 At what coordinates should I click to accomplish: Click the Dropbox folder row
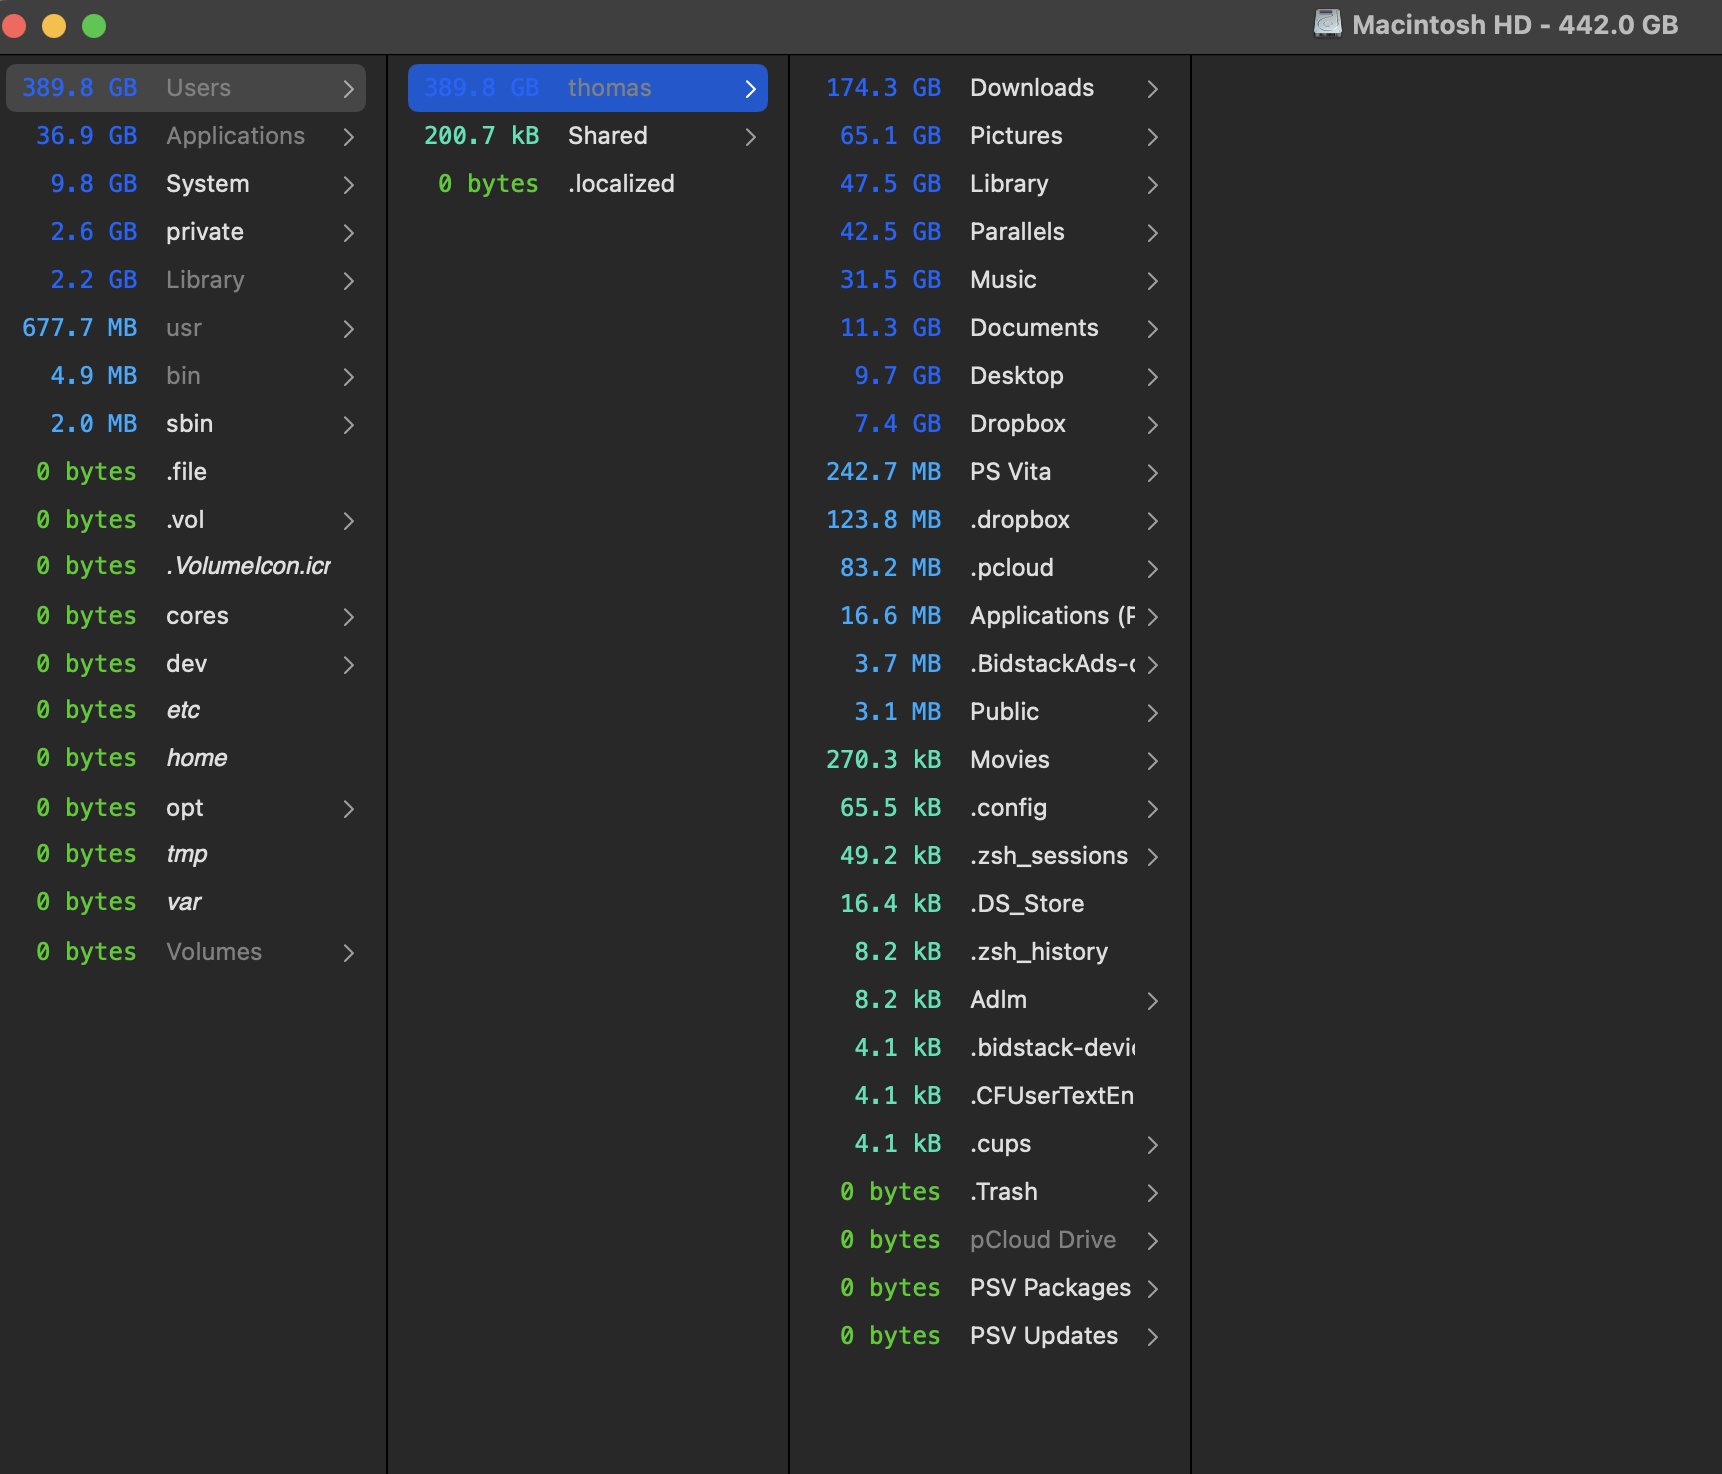point(1017,424)
